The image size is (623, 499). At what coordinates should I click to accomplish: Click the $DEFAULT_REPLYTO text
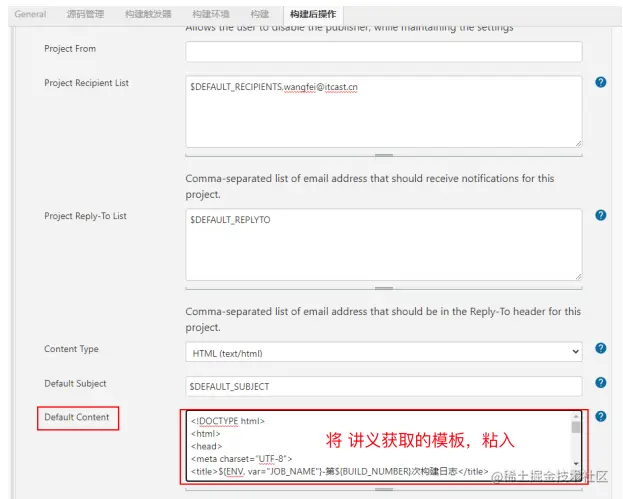[230, 220]
